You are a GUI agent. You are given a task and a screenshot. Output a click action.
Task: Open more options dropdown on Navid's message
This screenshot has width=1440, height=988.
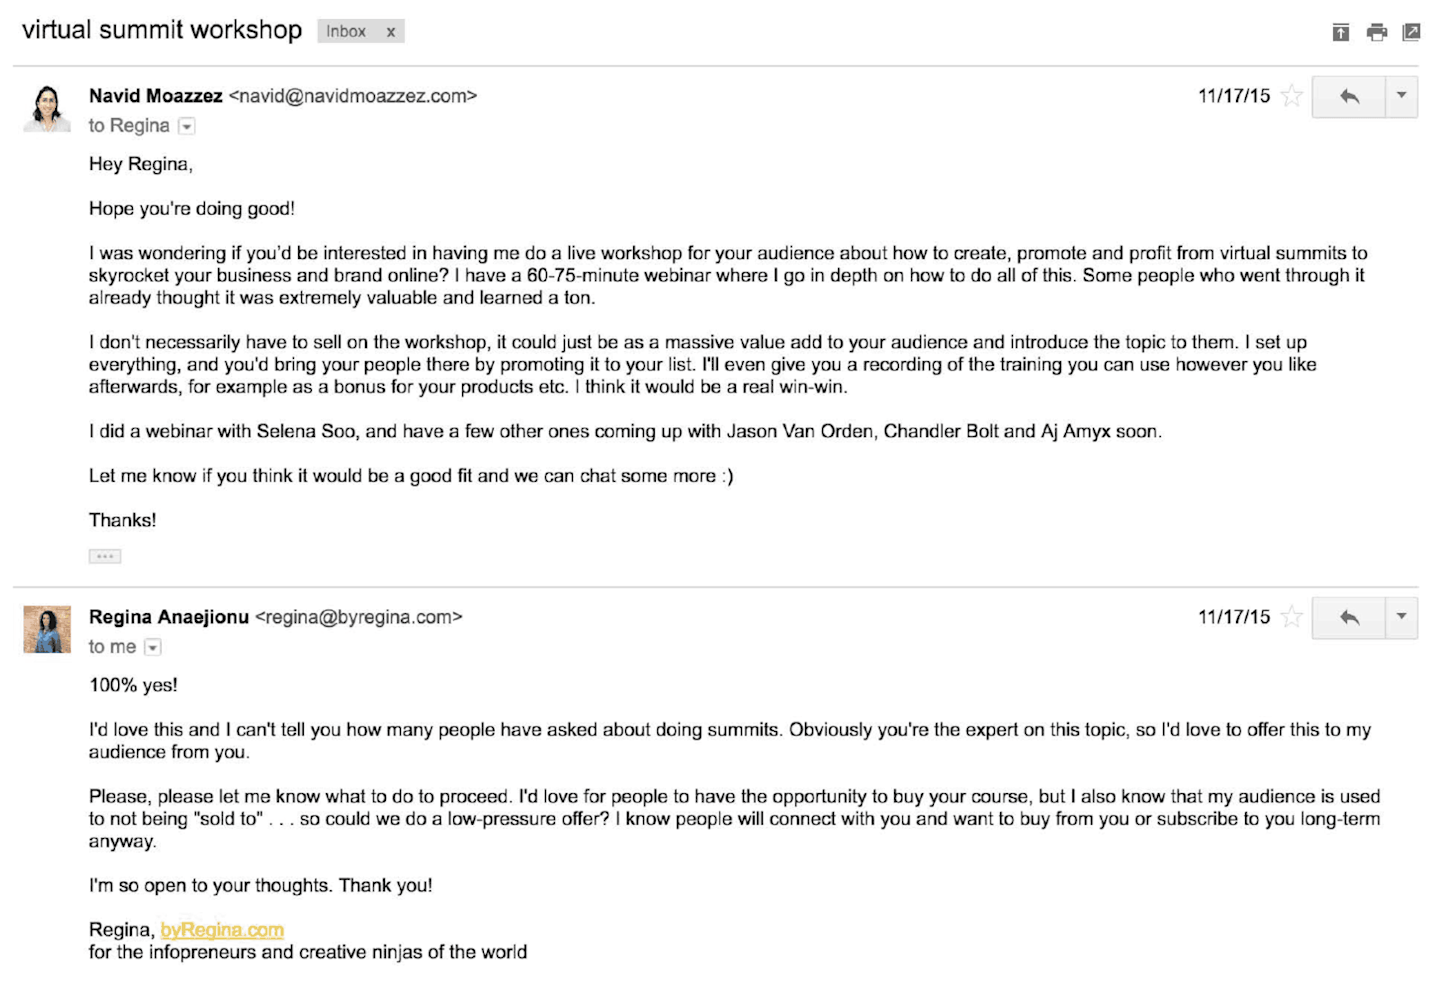[x=1402, y=97]
